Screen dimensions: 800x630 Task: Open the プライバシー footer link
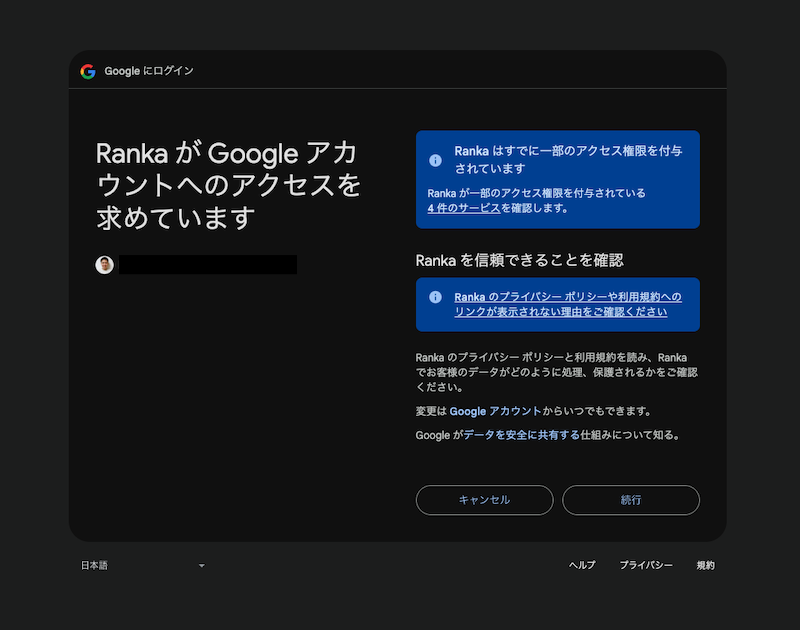pyautogui.click(x=647, y=565)
